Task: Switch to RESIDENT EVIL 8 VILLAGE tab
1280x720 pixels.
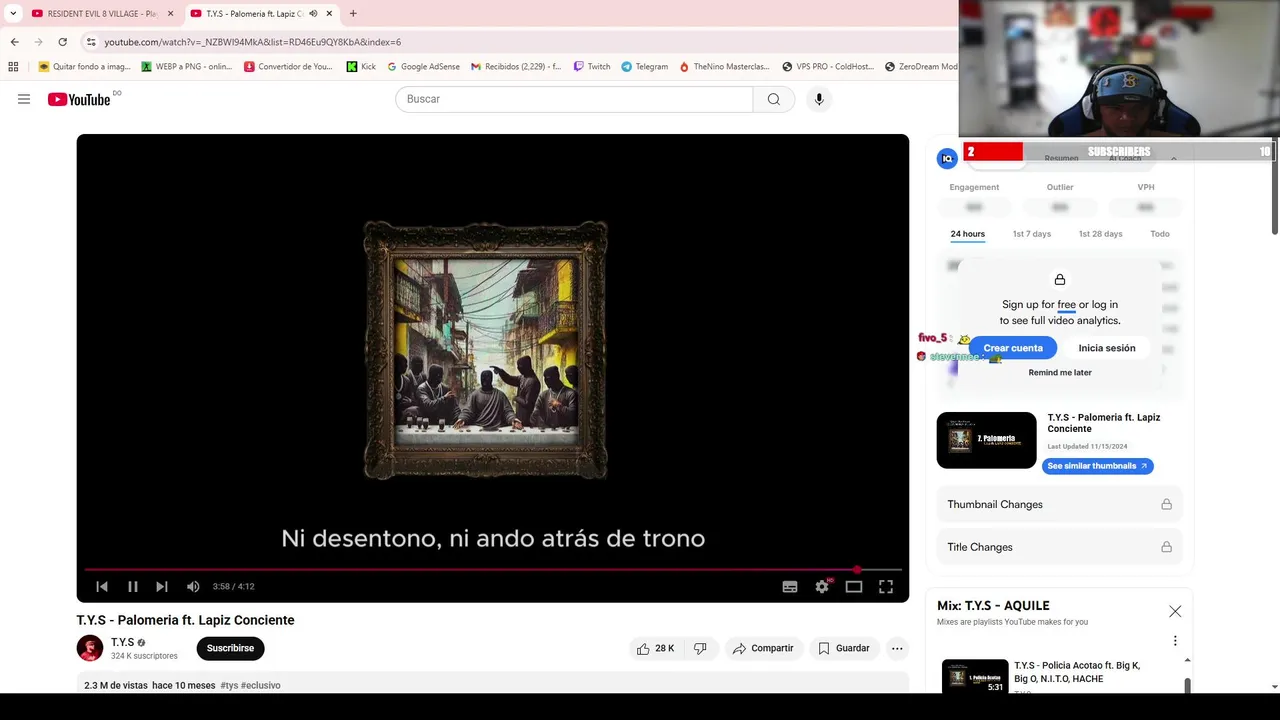Action: coord(97,14)
